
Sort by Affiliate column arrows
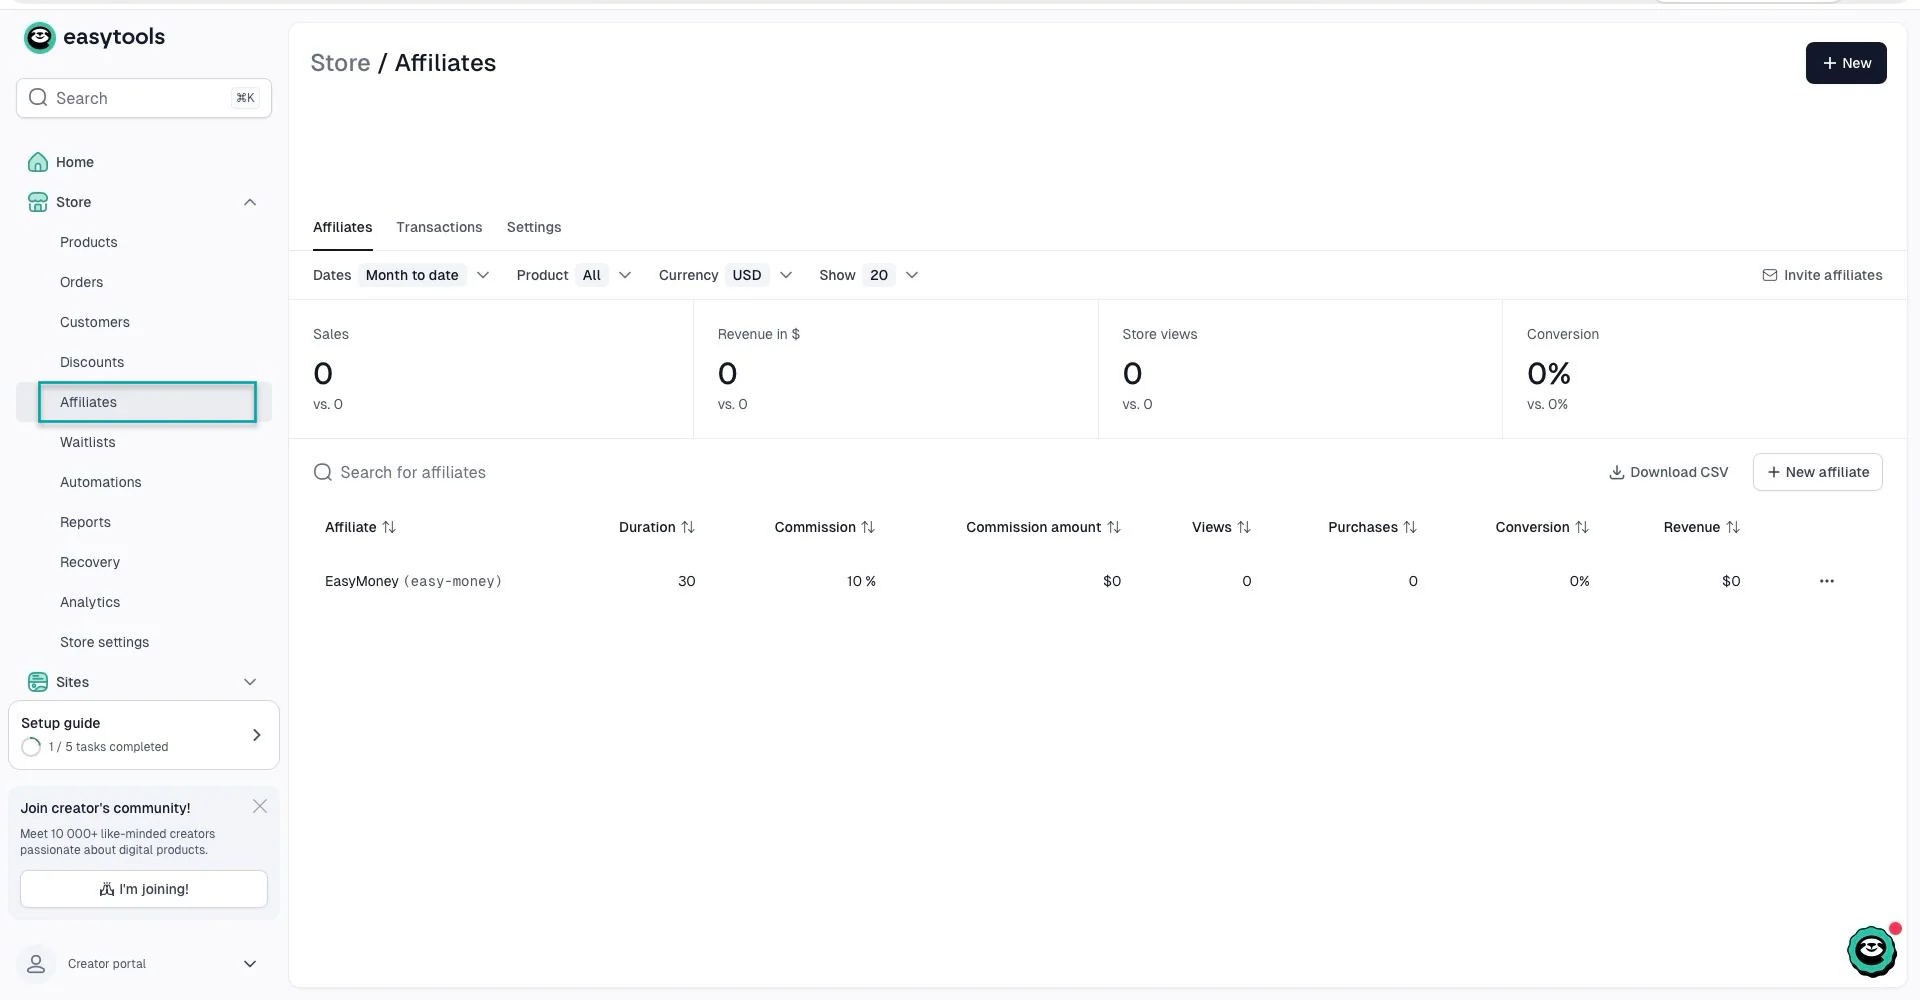(x=389, y=527)
